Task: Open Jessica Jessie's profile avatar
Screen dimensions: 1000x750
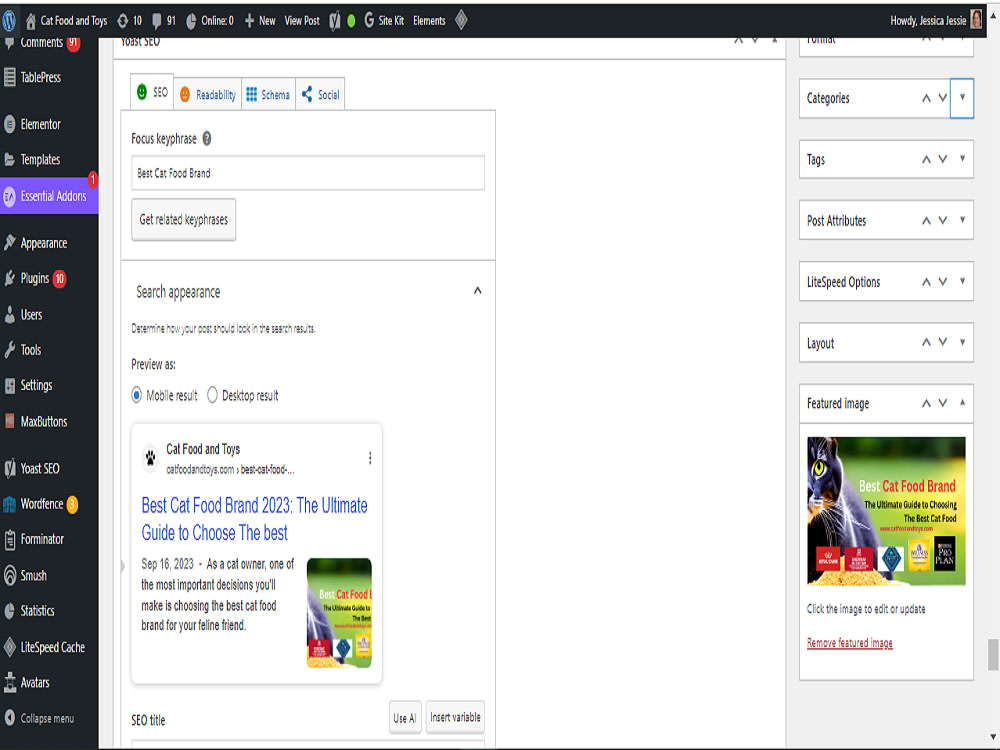Action: [x=976, y=20]
